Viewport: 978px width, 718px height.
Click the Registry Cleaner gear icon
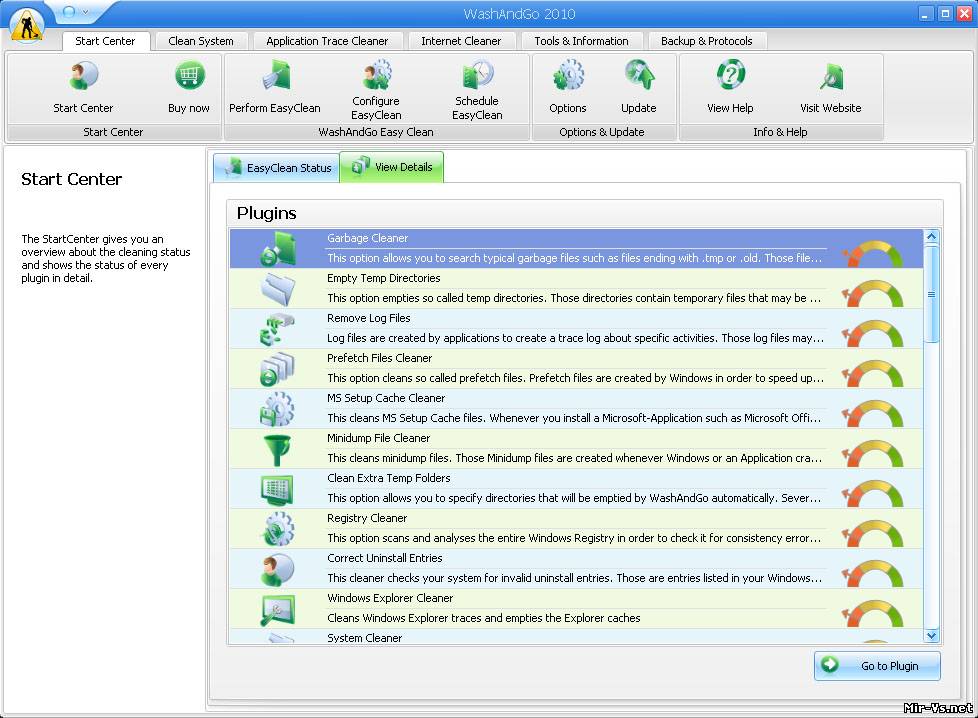pos(278,528)
